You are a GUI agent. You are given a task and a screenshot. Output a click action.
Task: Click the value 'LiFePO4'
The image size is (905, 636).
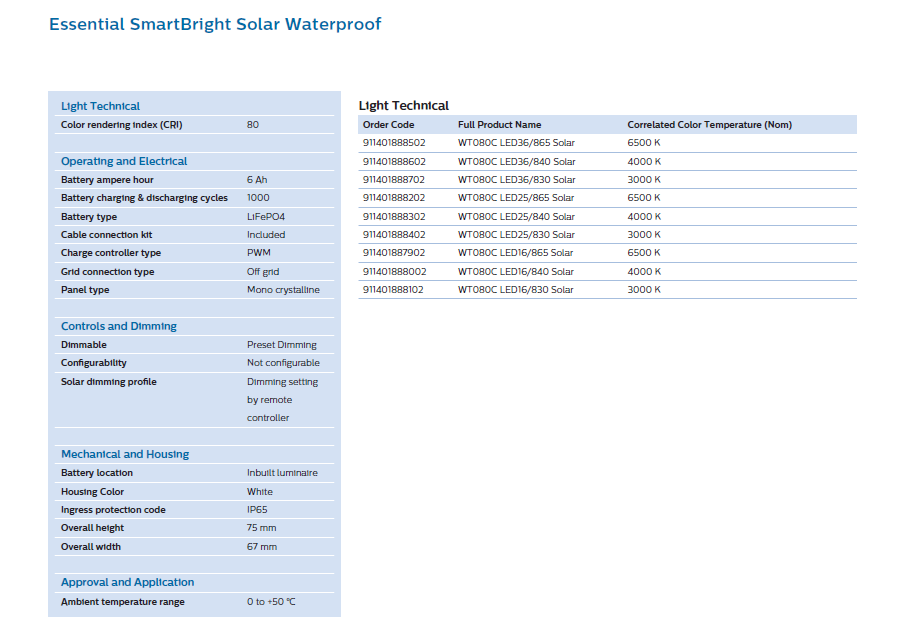(x=266, y=216)
